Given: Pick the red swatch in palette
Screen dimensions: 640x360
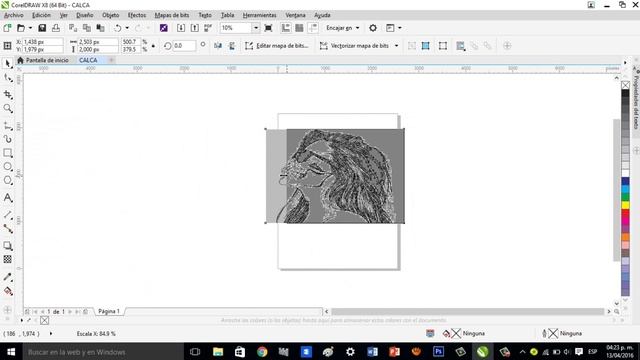Looking at the screenshot, I should pos(625,213).
